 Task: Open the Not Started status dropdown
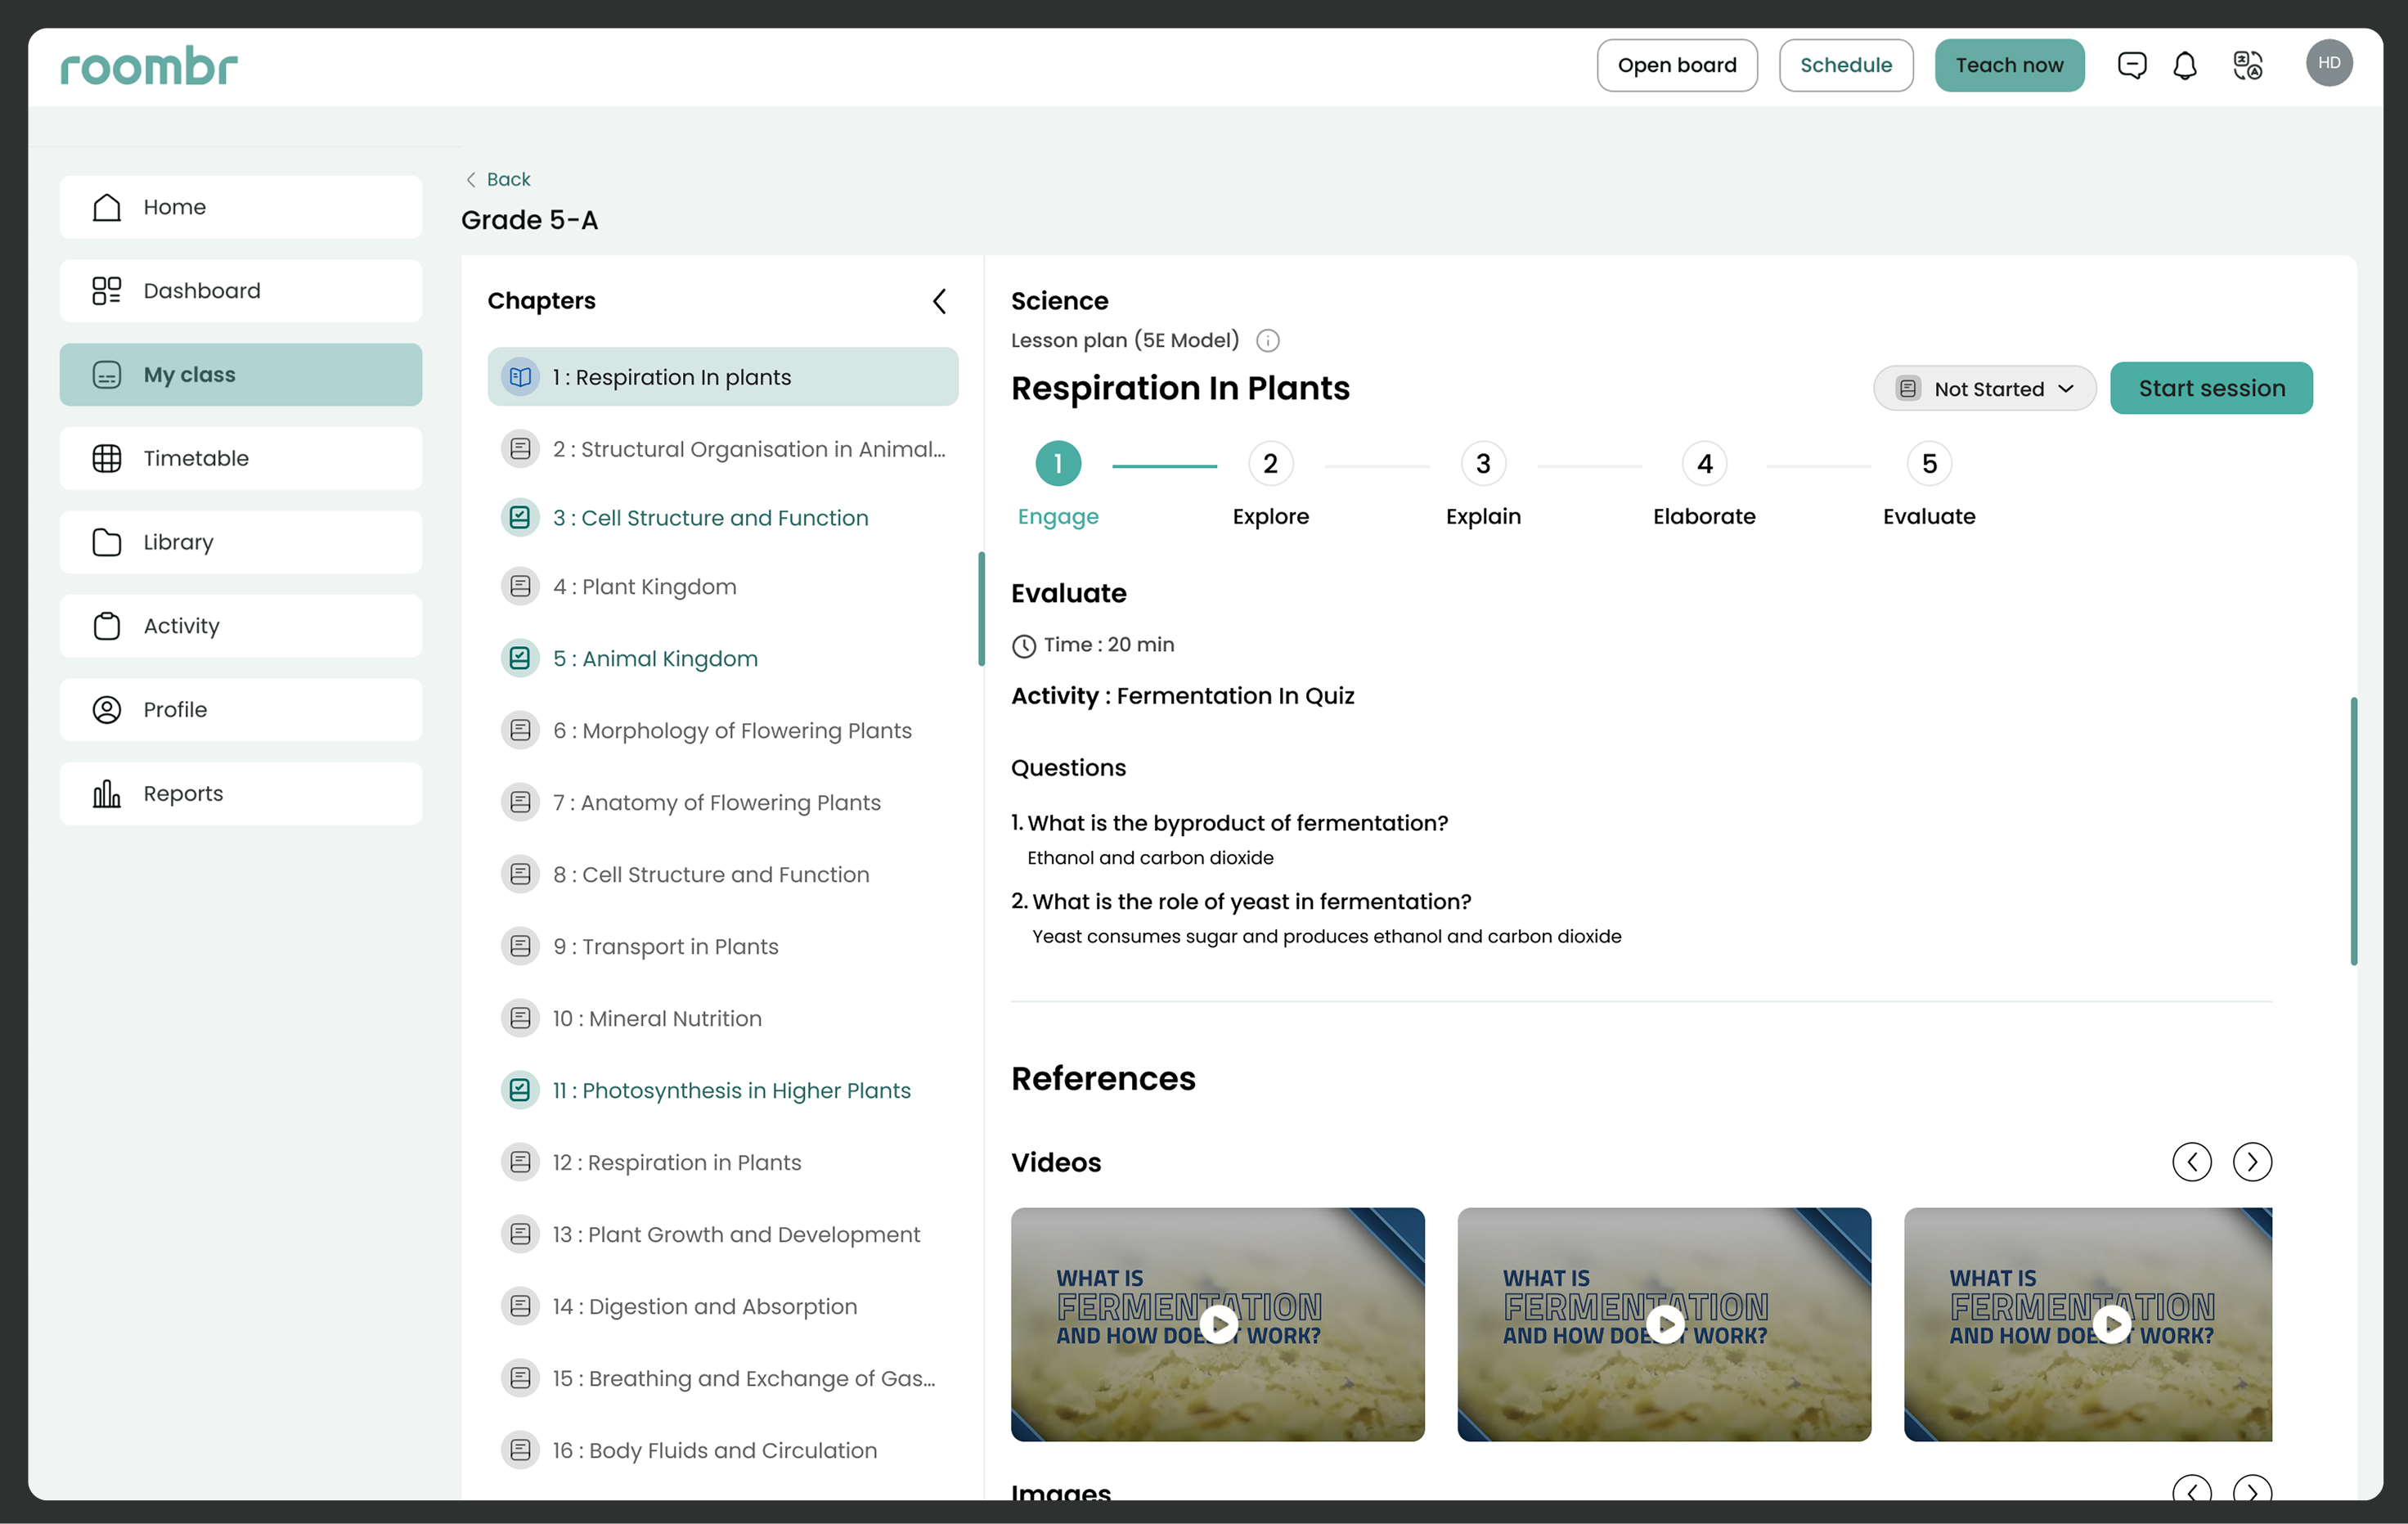[1984, 389]
